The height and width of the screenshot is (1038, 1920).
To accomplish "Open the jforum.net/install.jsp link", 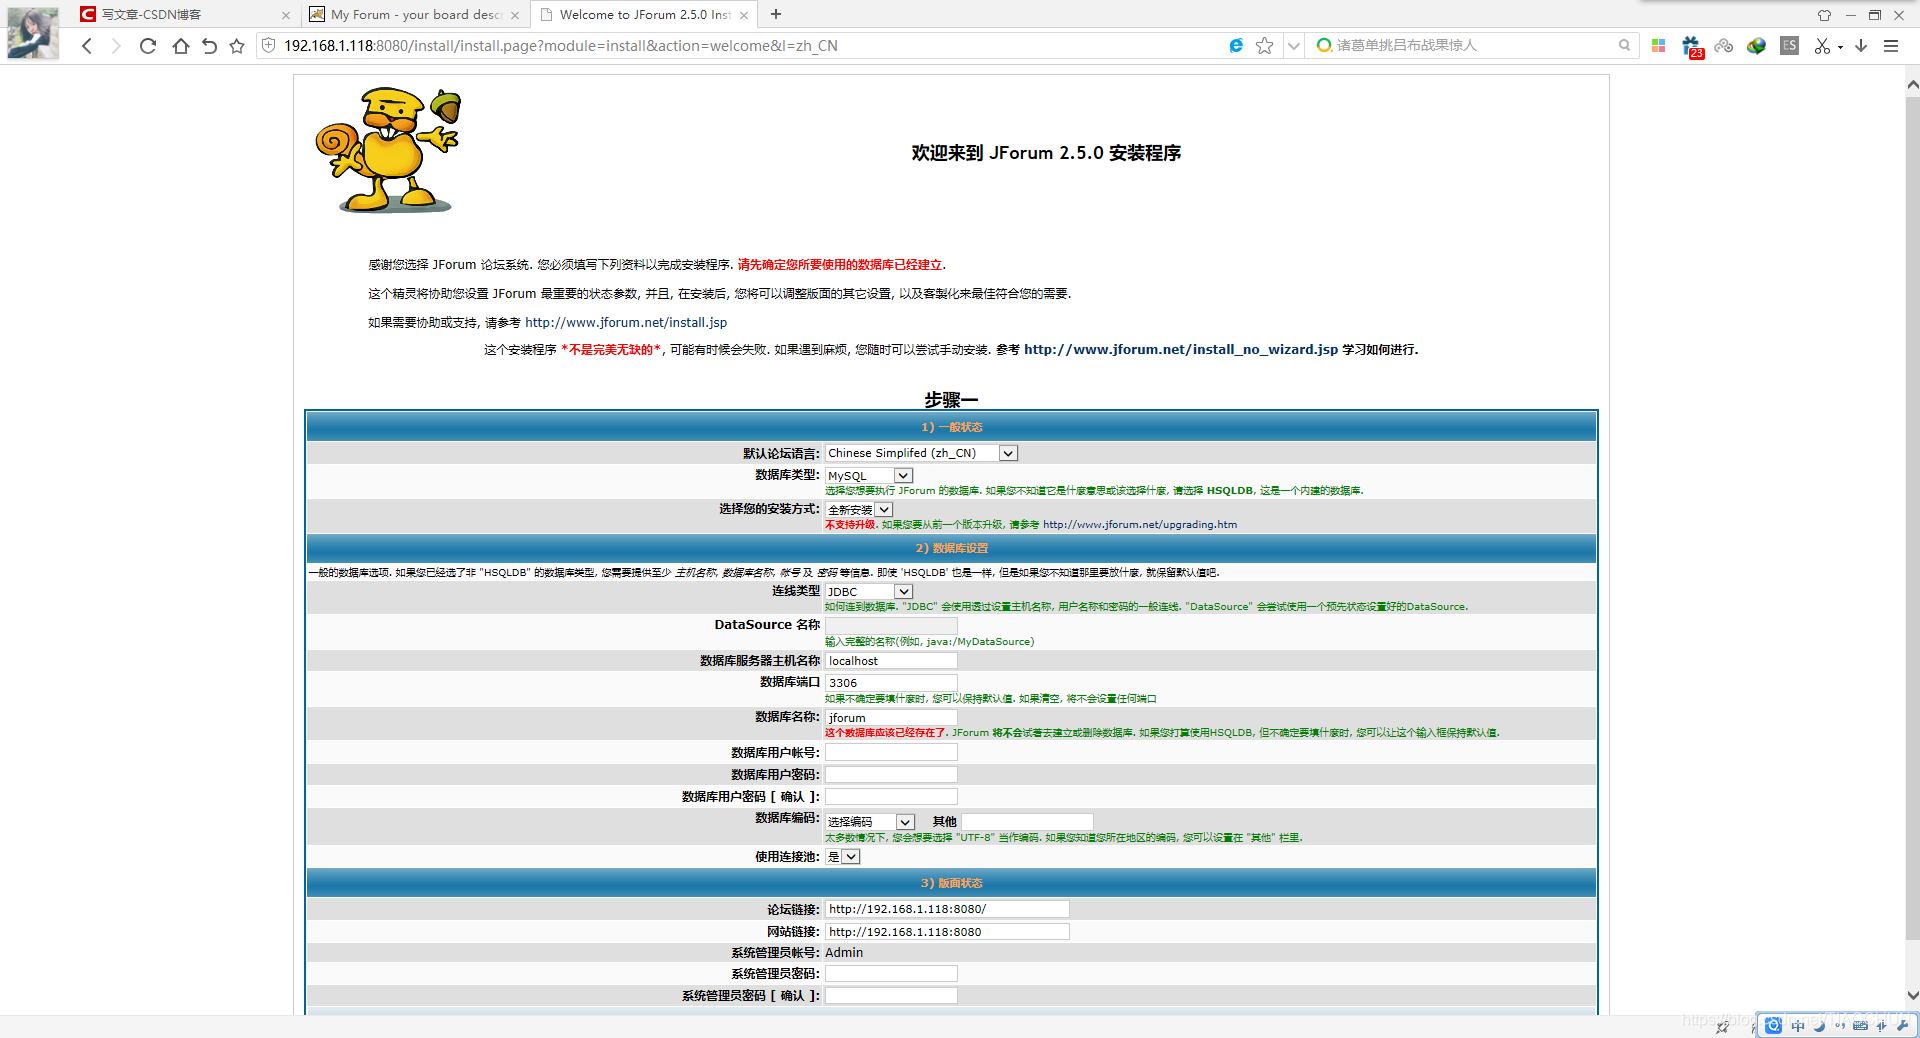I will point(626,323).
